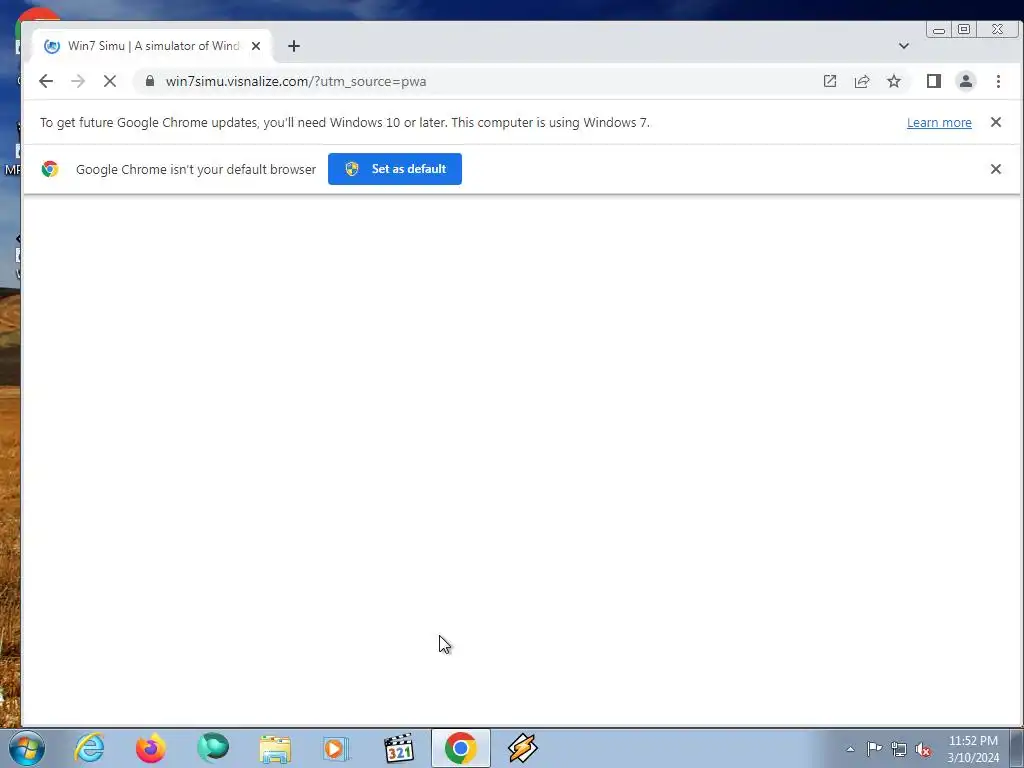Image resolution: width=1024 pixels, height=768 pixels.
Task: Open the green globe browser taskbar icon
Action: (213, 748)
